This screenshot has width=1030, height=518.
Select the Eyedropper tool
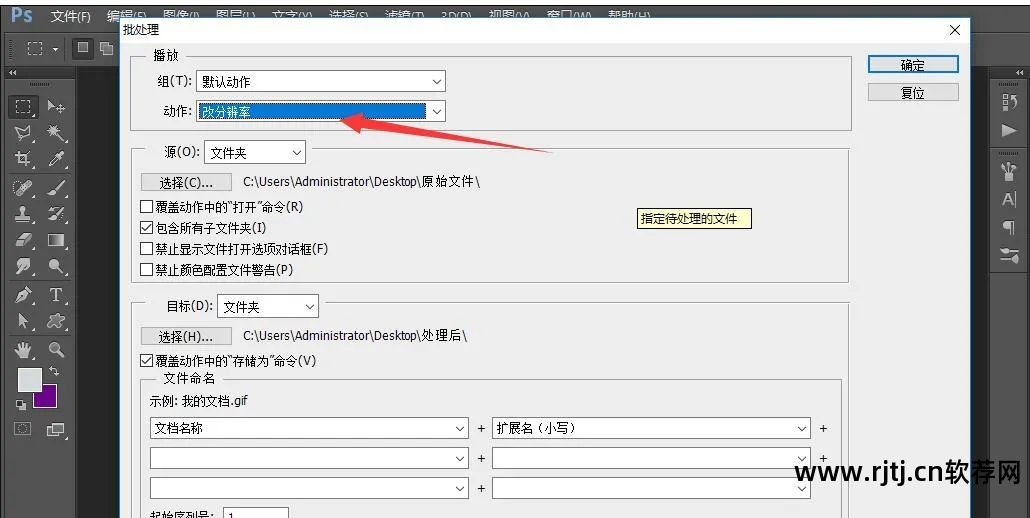coord(56,158)
